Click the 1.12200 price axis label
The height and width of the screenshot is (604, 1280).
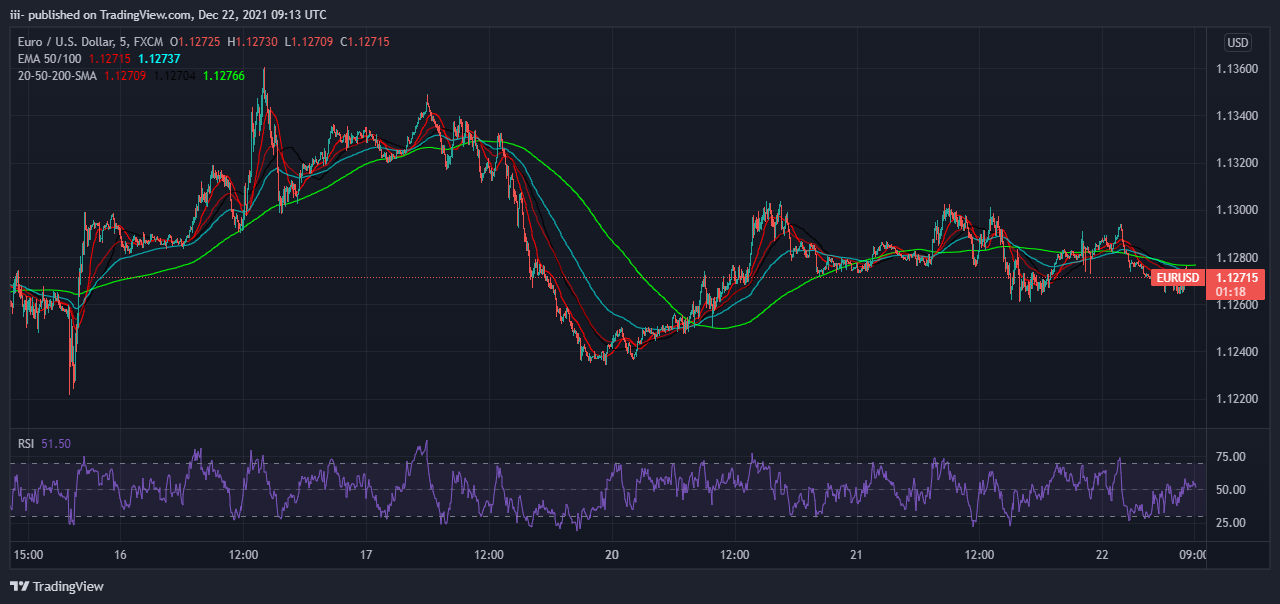tap(1236, 399)
